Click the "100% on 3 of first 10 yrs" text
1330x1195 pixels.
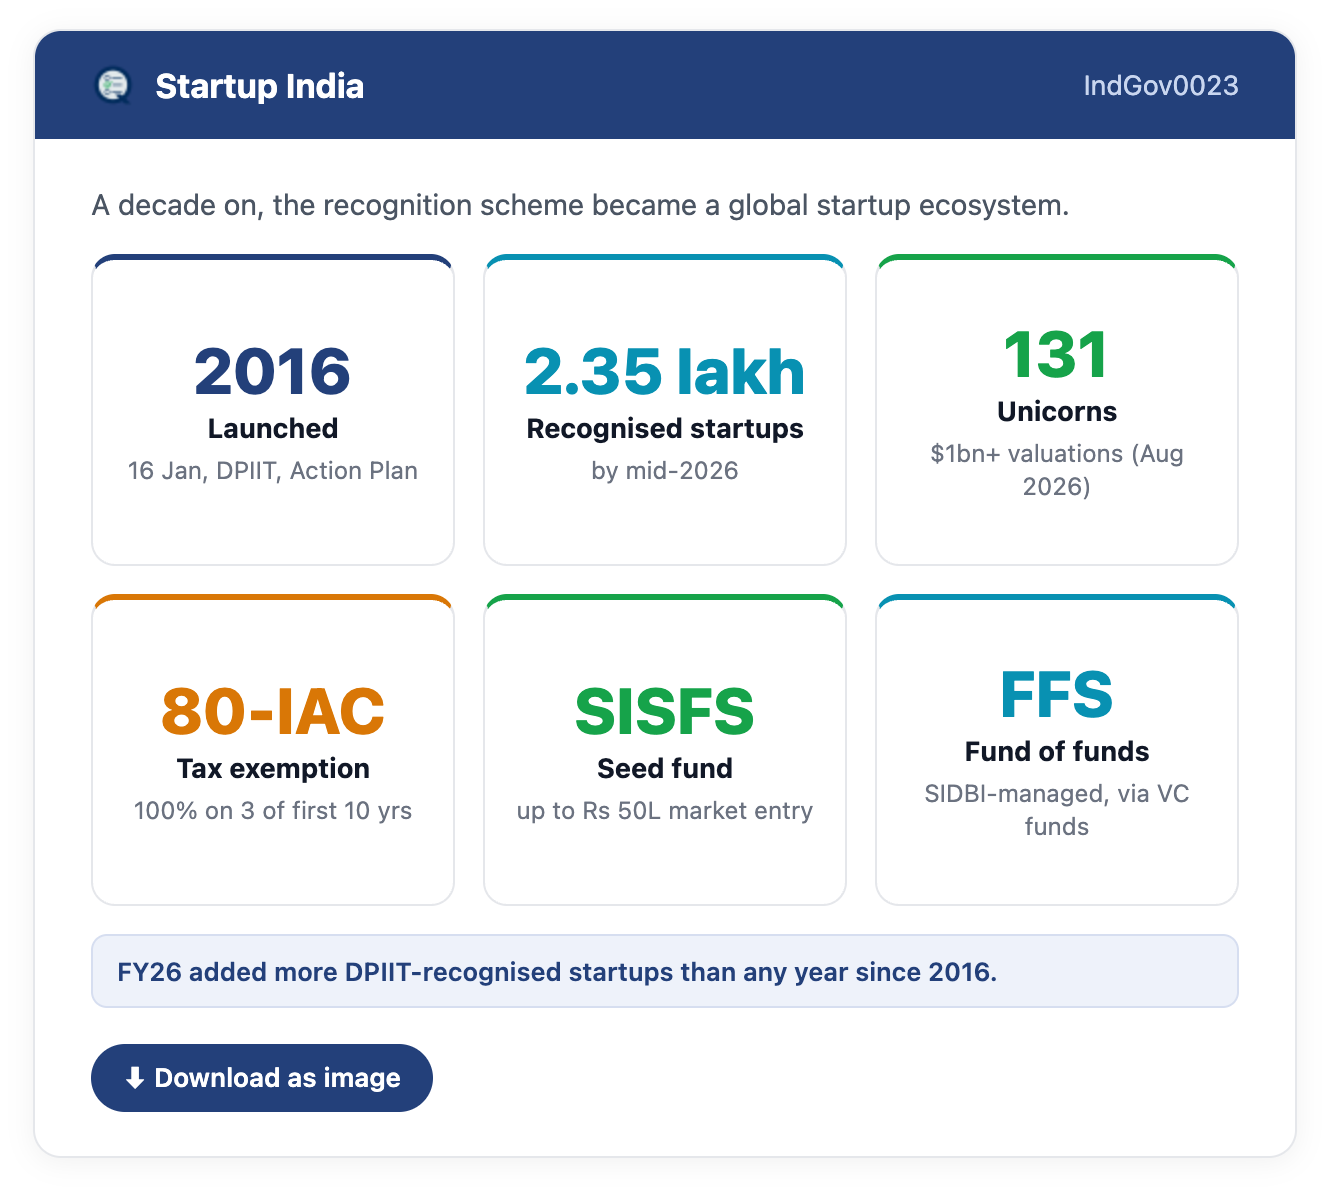[273, 811]
